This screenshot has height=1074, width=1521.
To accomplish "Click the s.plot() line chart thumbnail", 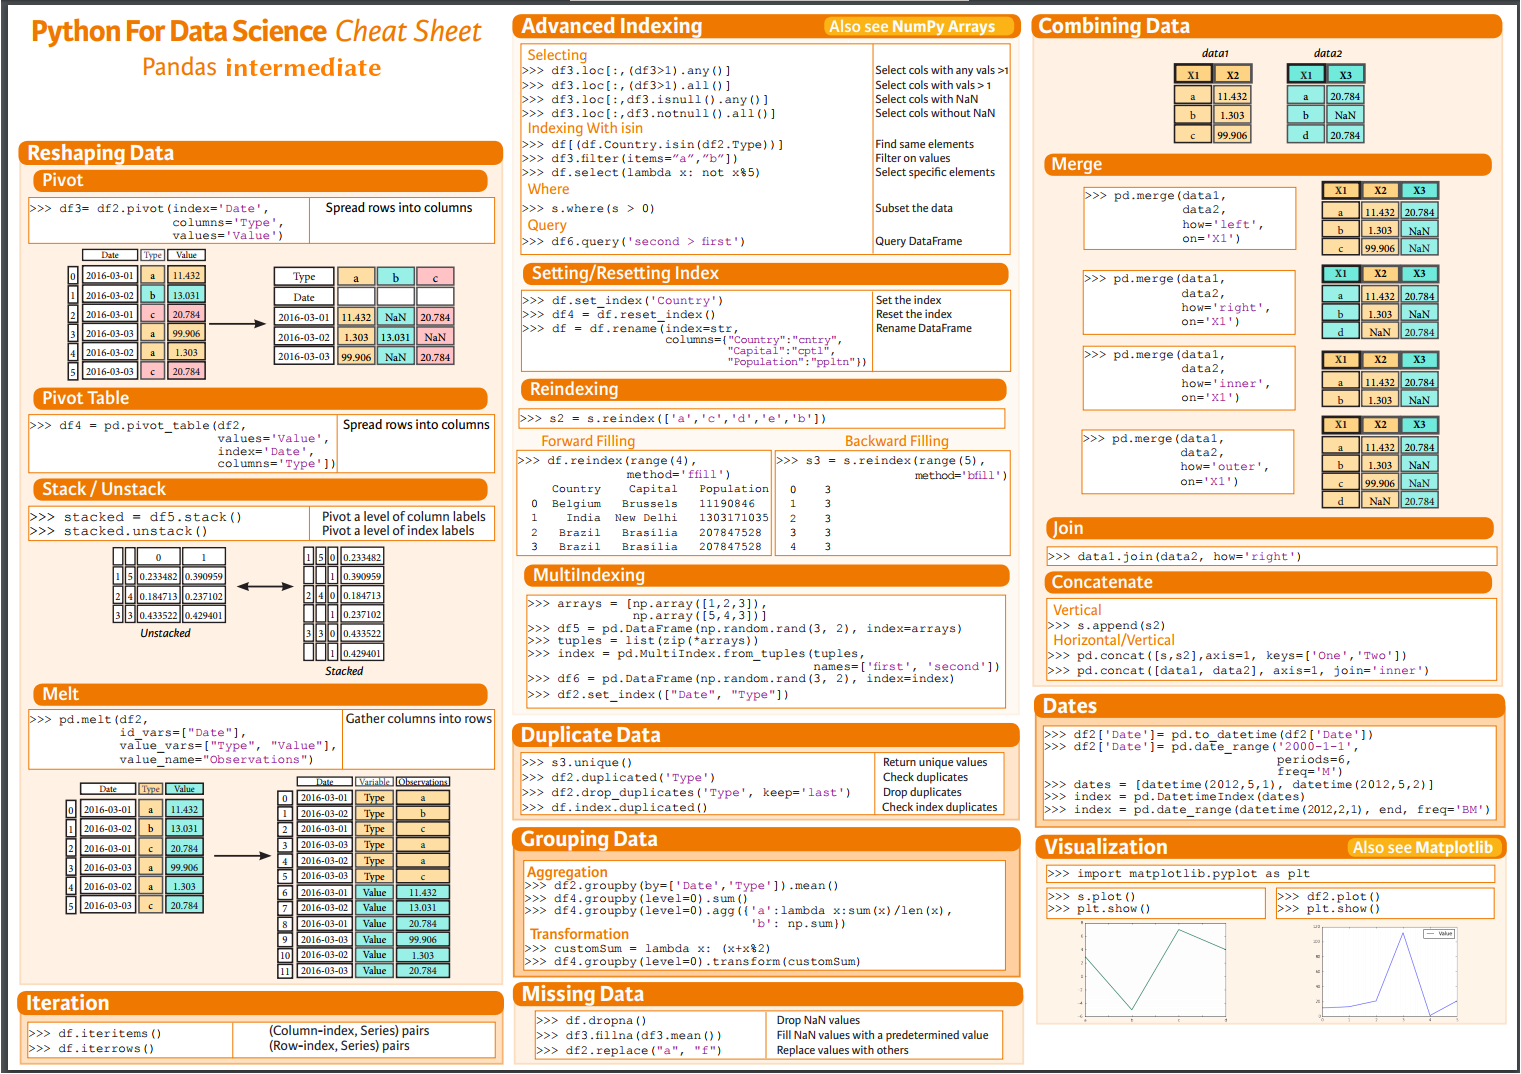I will pos(1155,971).
